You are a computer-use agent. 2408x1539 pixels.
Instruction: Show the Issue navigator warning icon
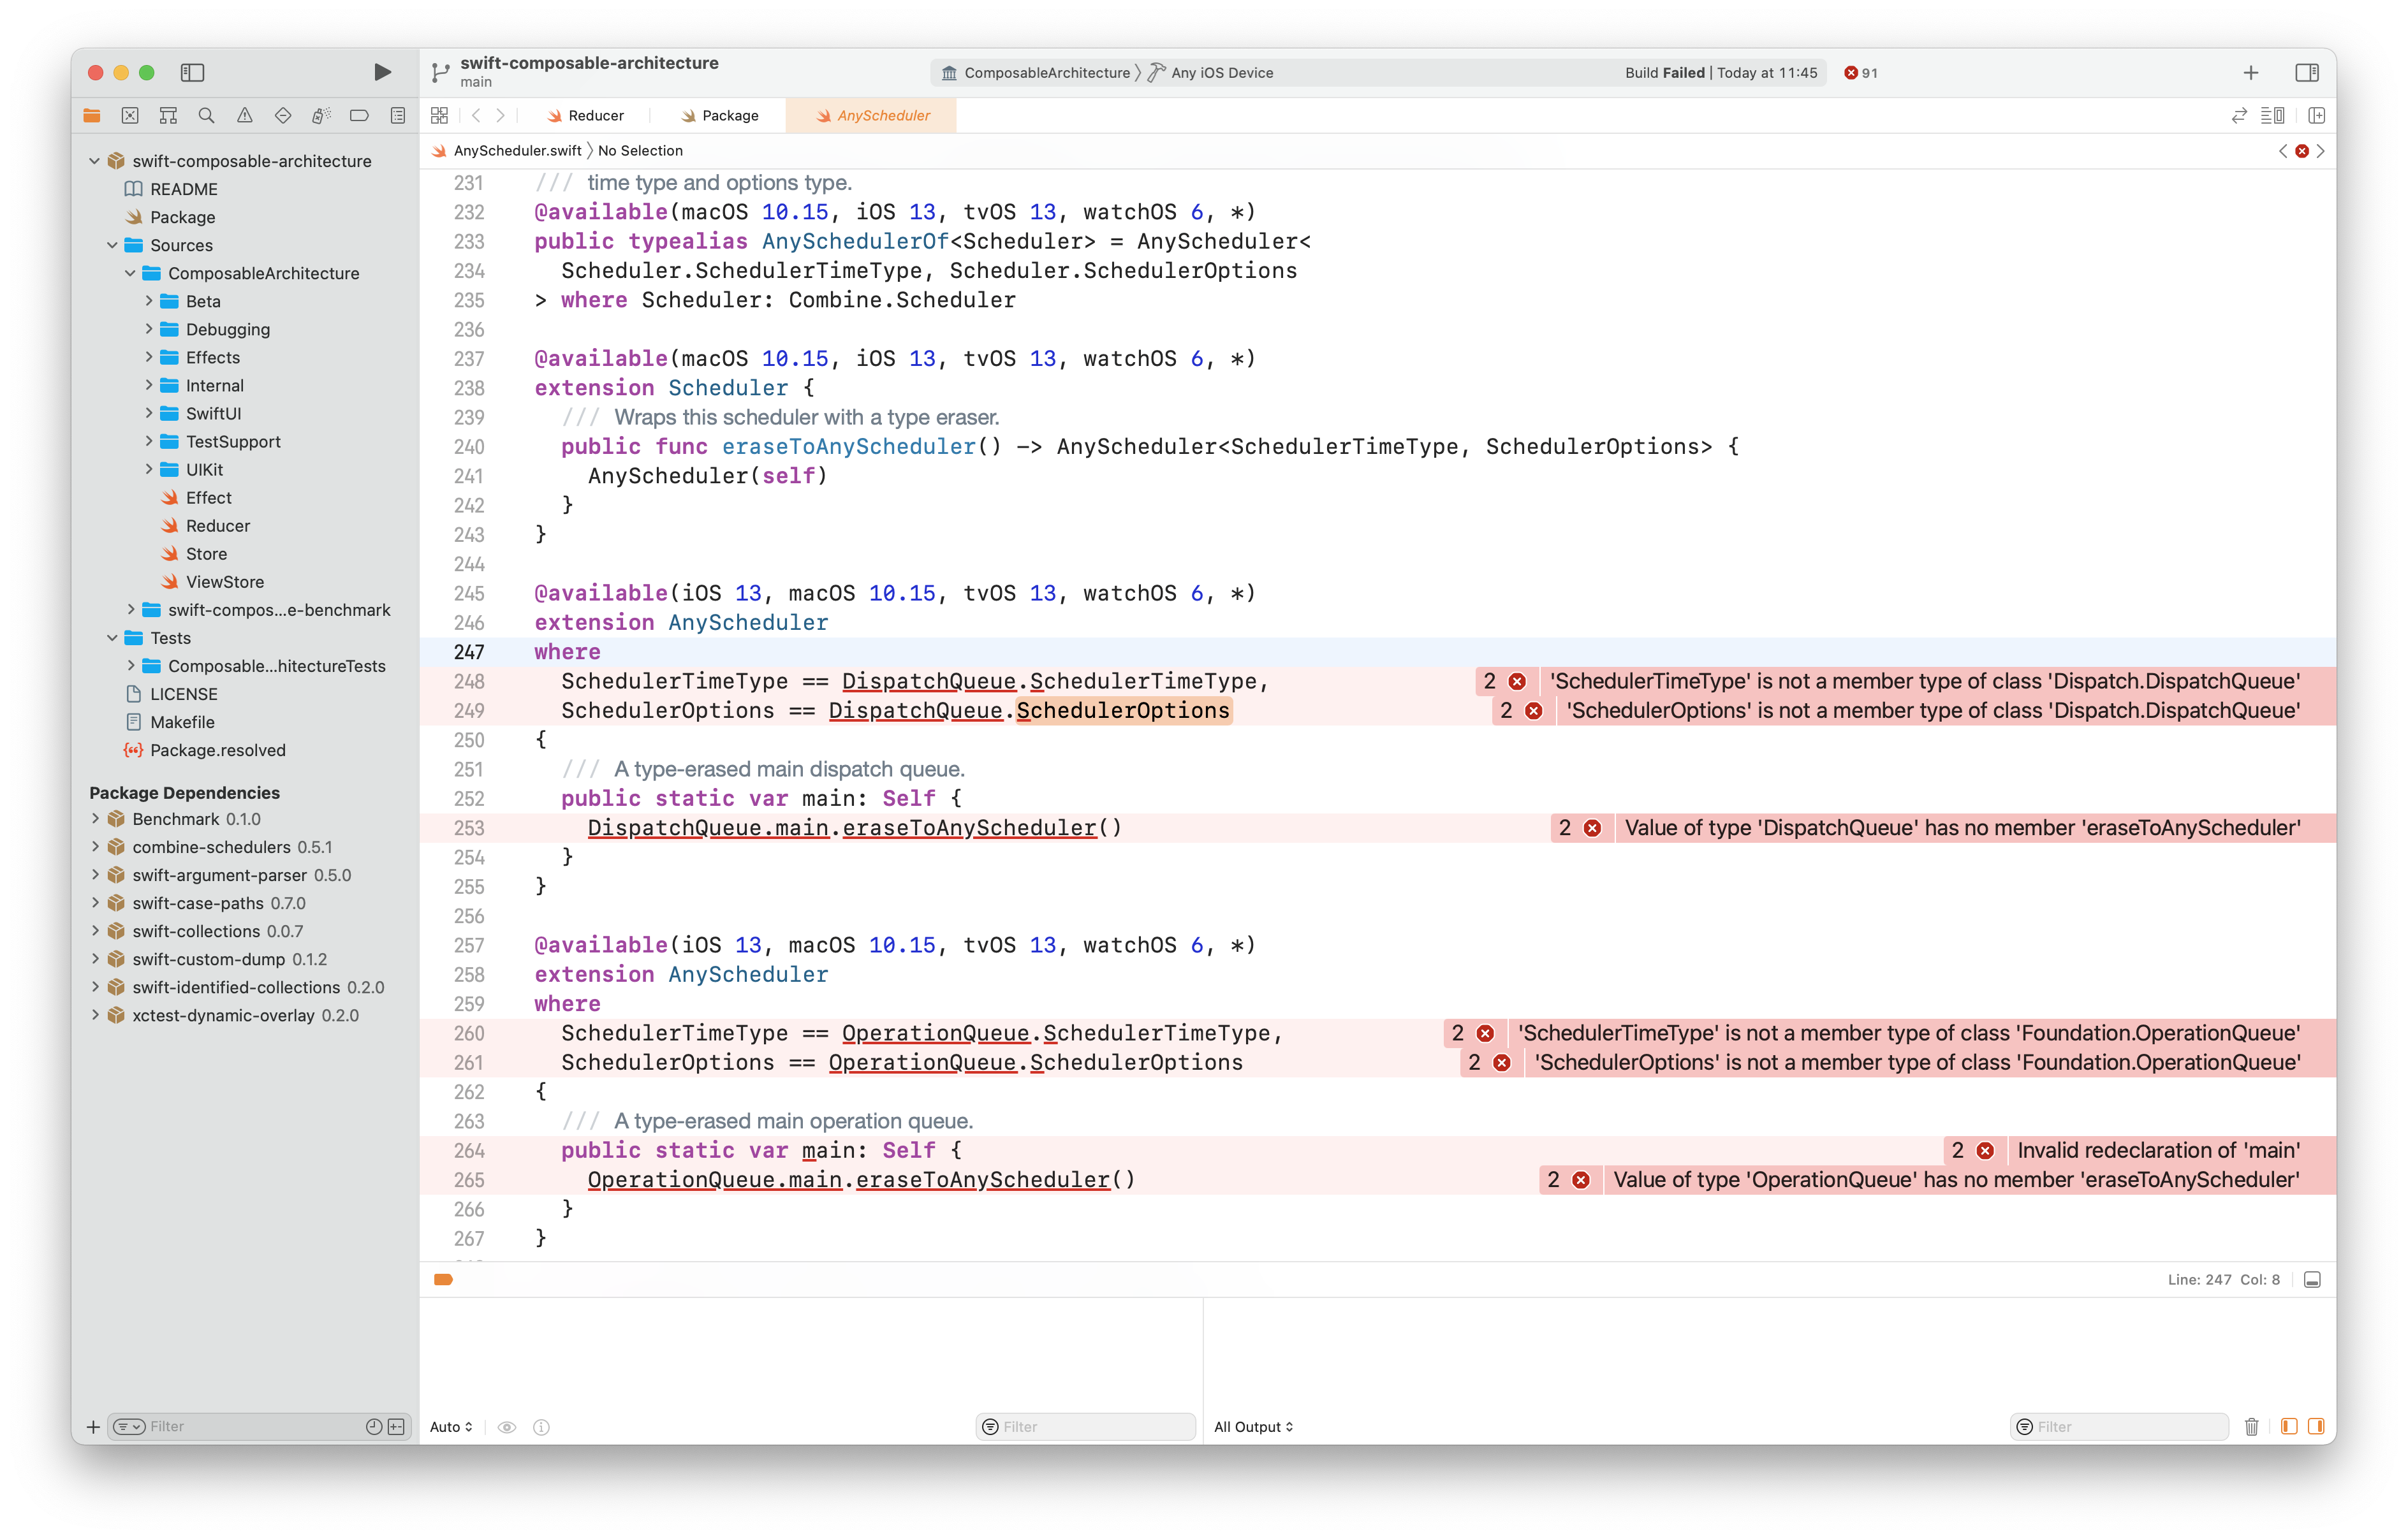point(245,115)
